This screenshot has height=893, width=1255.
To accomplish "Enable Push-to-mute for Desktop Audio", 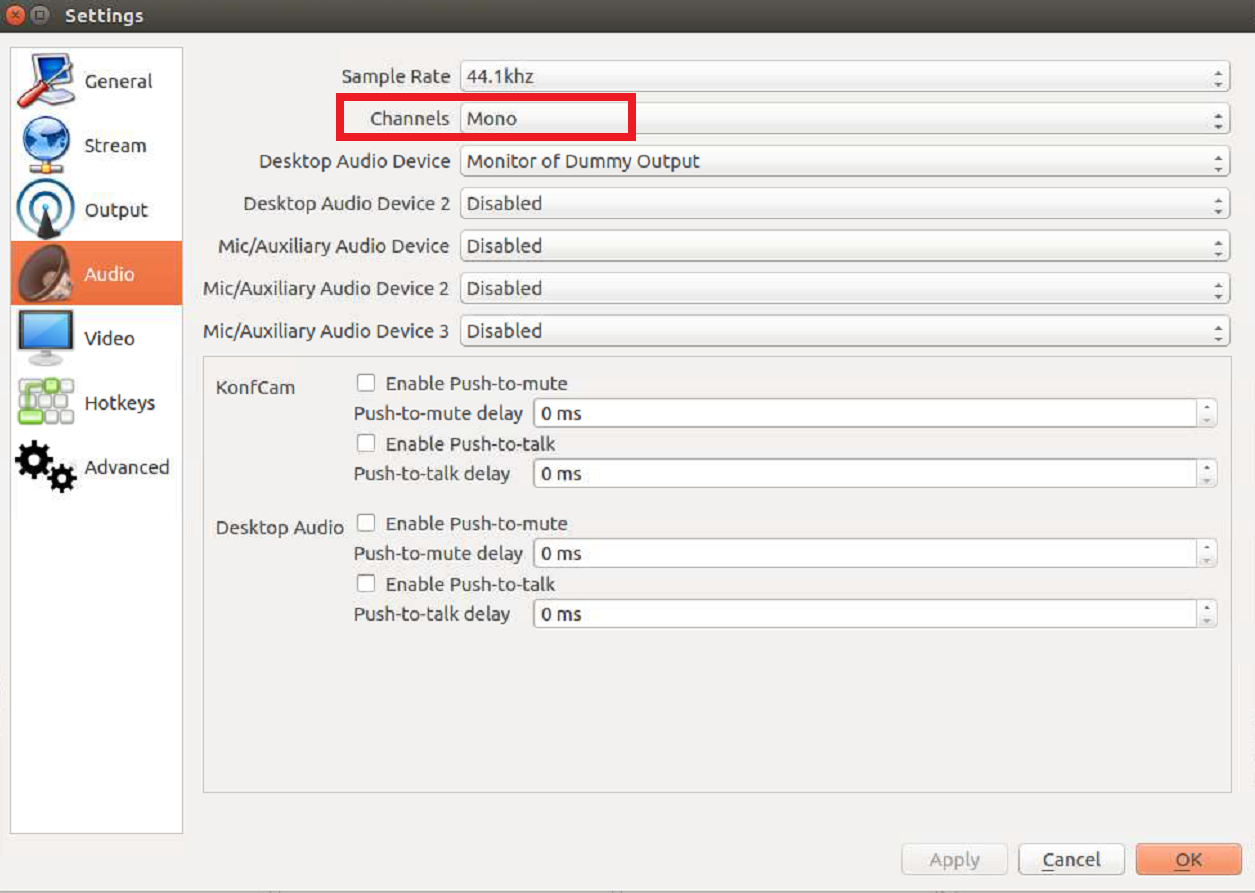I will pyautogui.click(x=367, y=523).
